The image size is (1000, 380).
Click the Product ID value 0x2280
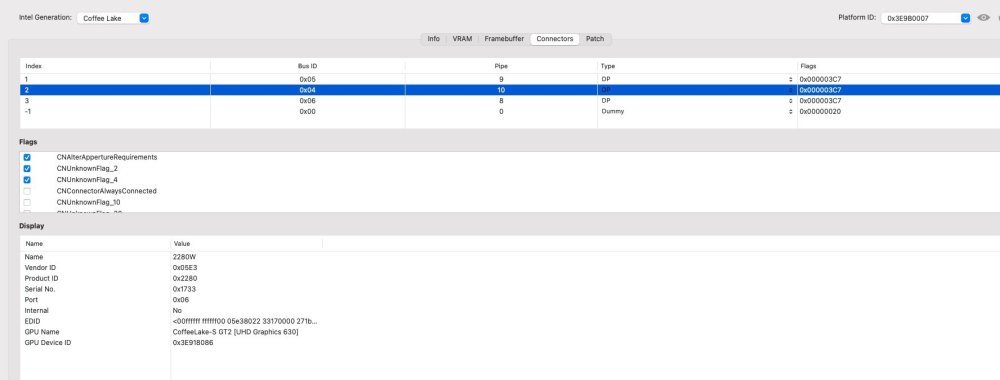pos(186,279)
